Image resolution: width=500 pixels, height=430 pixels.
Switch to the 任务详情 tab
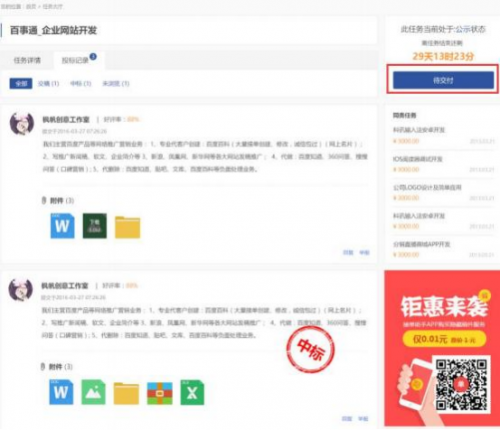(x=27, y=60)
